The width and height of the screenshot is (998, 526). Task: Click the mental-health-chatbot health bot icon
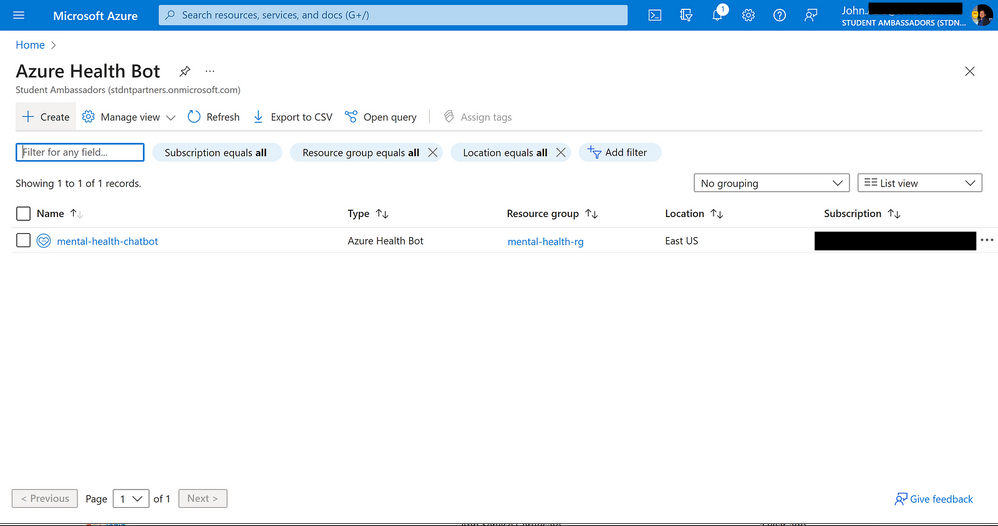click(43, 241)
